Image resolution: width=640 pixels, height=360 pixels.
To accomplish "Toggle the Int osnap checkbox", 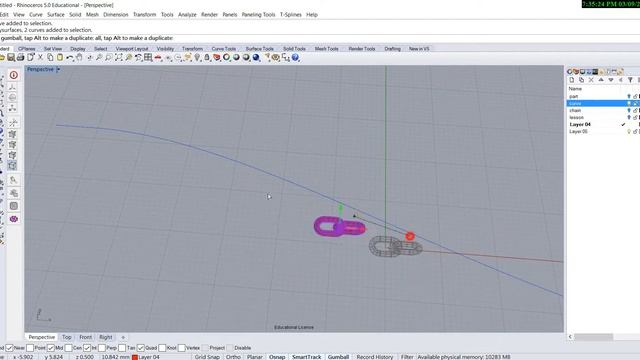I will pos(87,348).
